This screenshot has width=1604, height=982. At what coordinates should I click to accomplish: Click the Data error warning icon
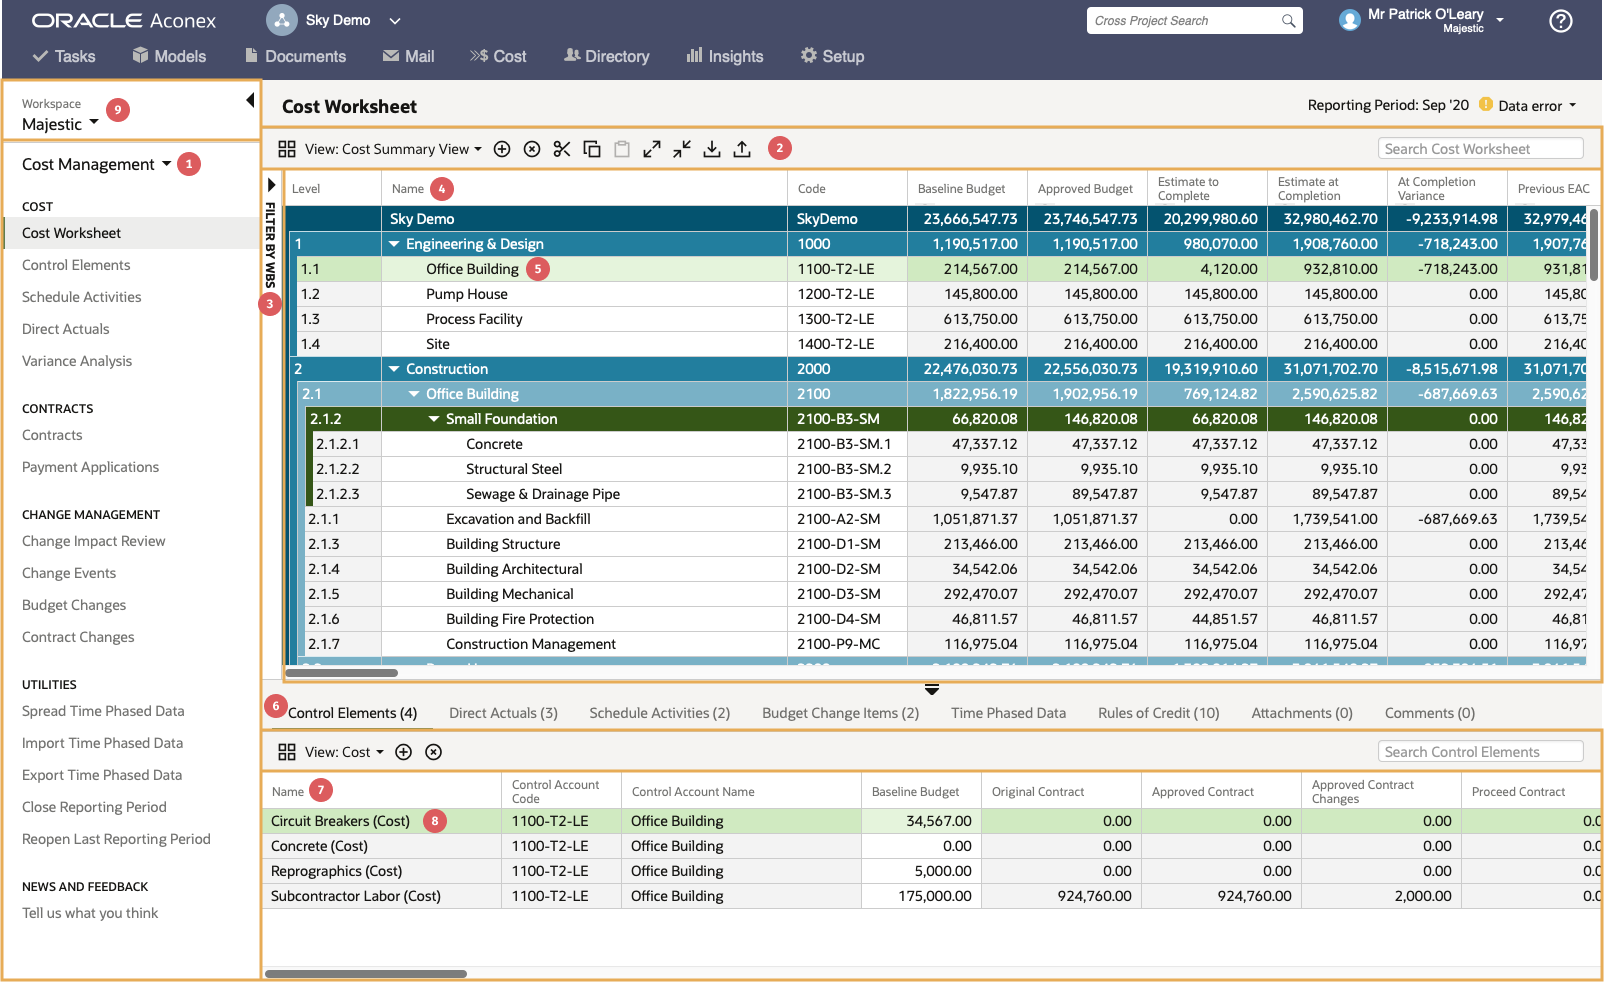[1486, 104]
